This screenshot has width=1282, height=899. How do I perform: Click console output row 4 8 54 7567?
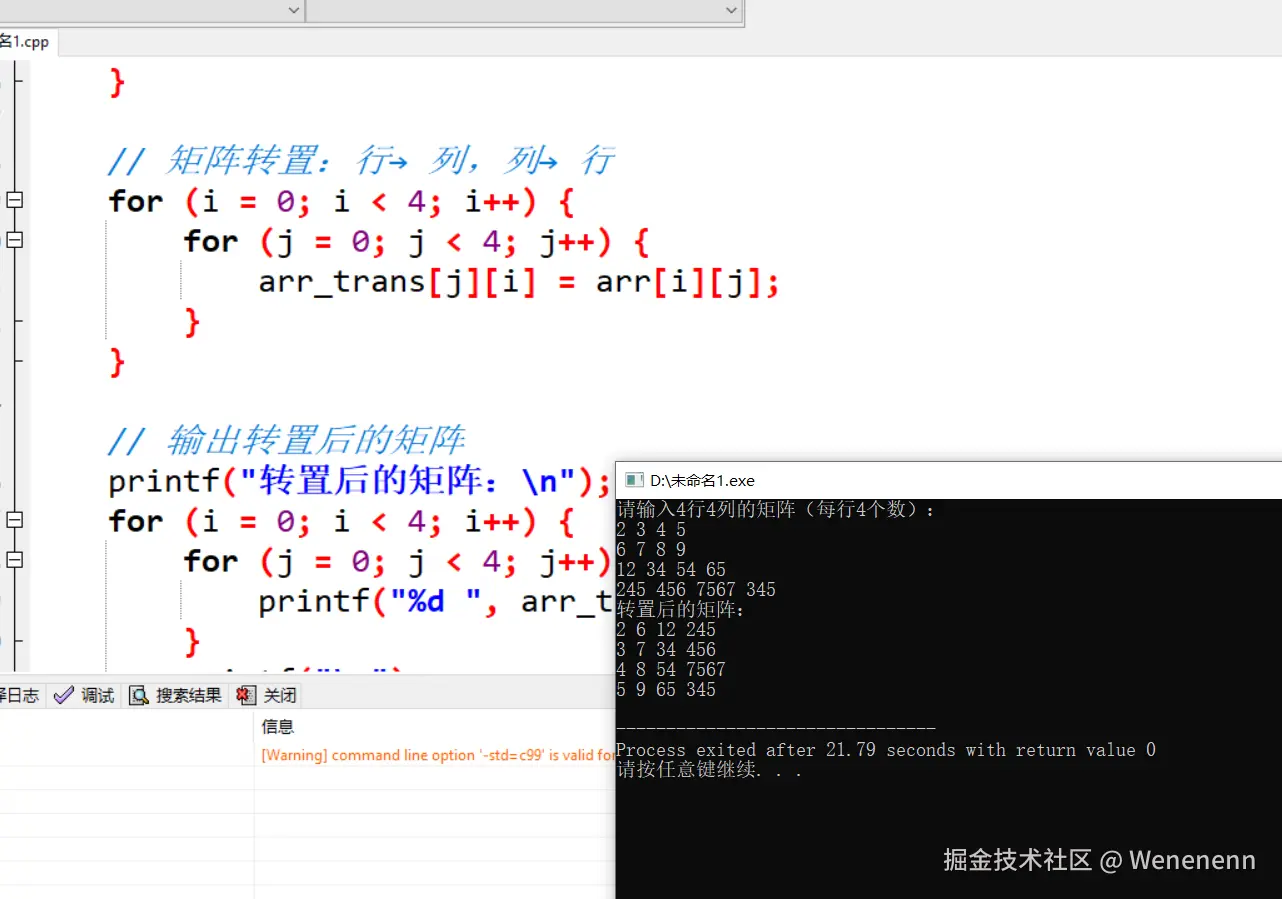pyautogui.click(x=671, y=669)
